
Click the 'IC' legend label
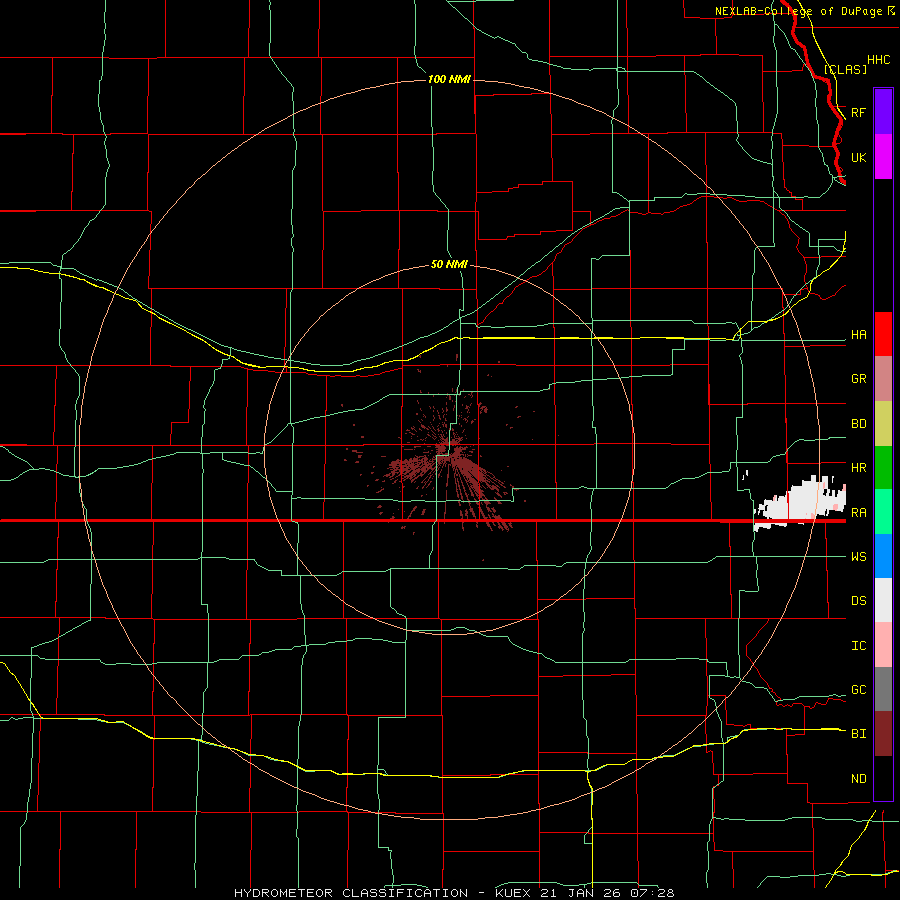(858, 646)
